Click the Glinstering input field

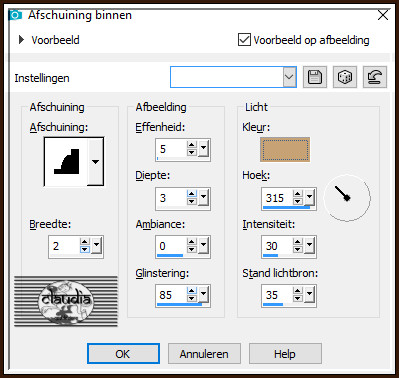171,295
